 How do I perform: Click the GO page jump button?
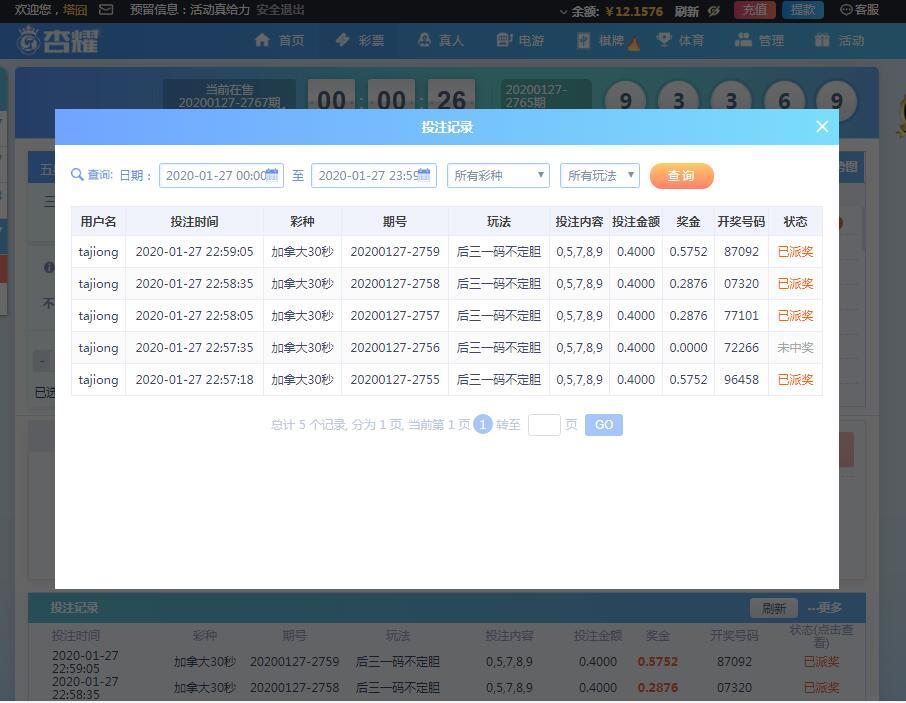coord(603,425)
